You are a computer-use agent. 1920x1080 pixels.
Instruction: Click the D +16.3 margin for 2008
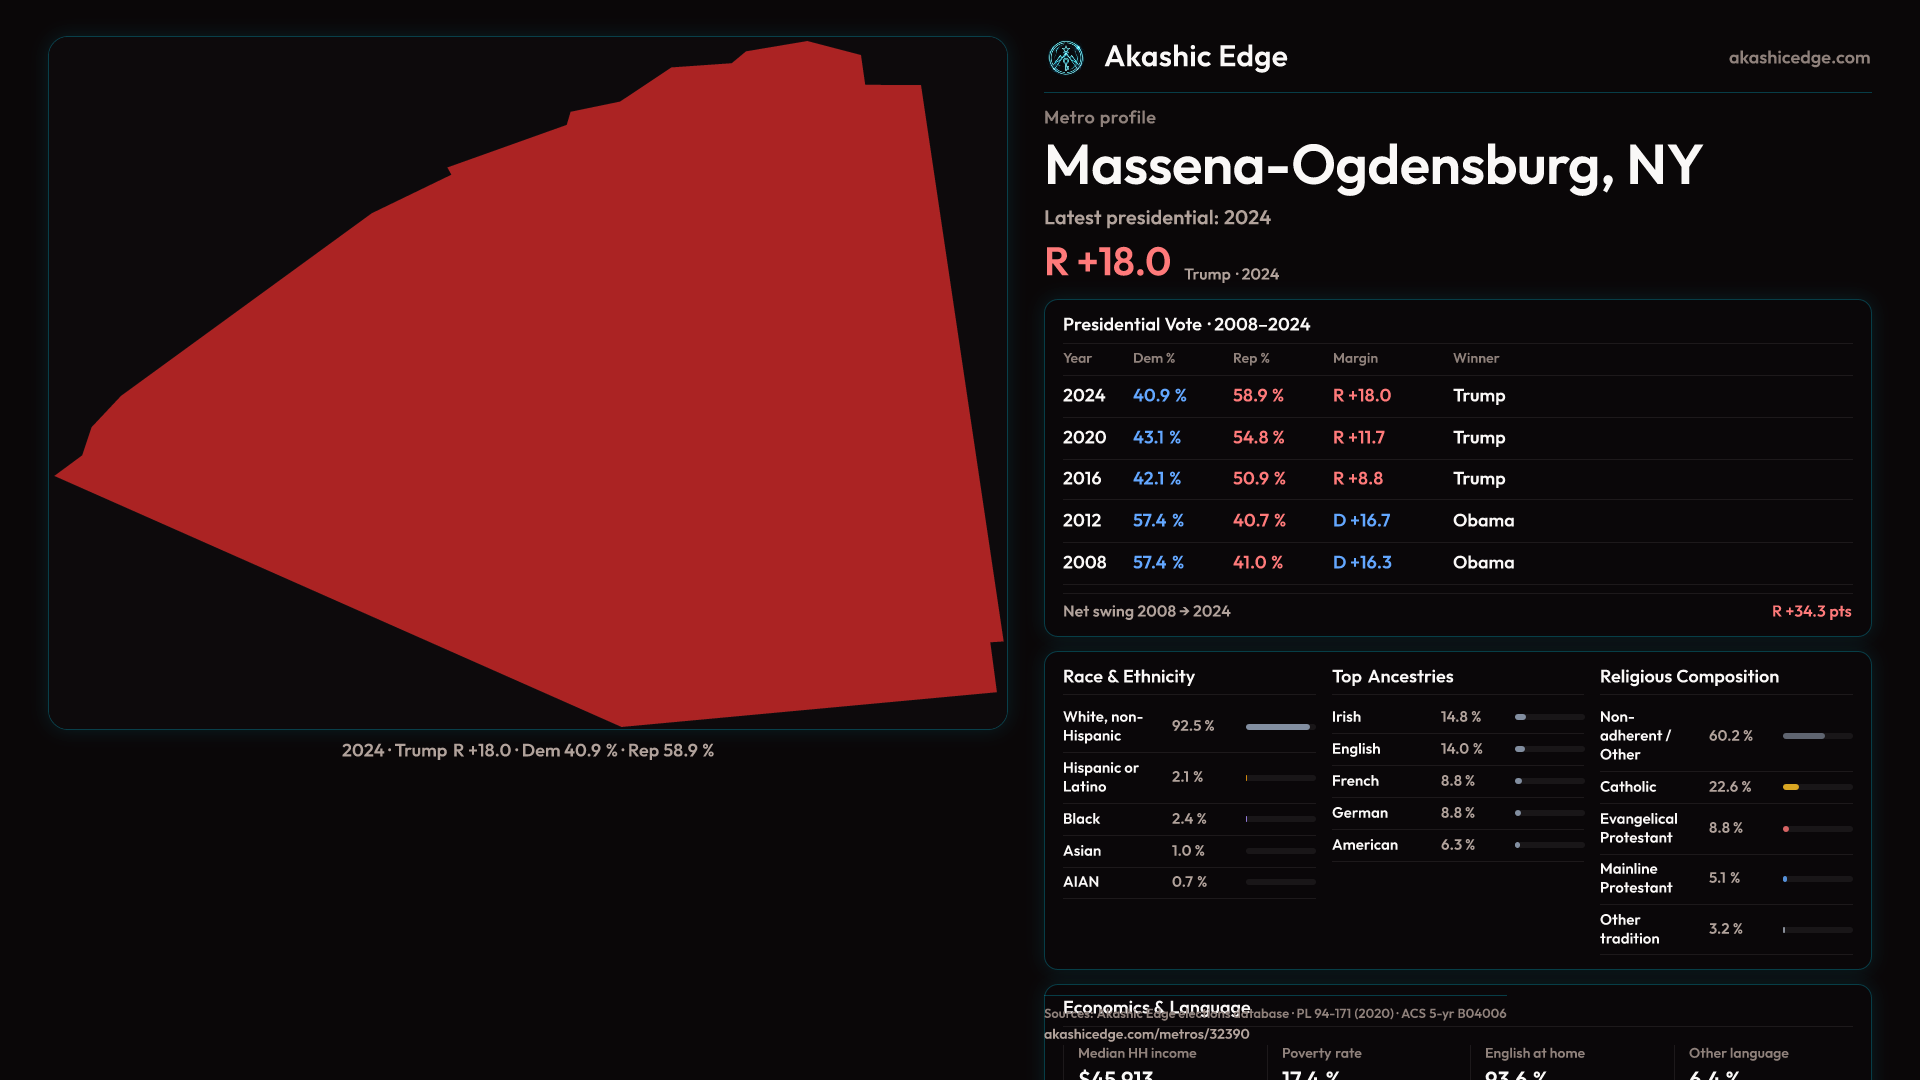pos(1361,563)
